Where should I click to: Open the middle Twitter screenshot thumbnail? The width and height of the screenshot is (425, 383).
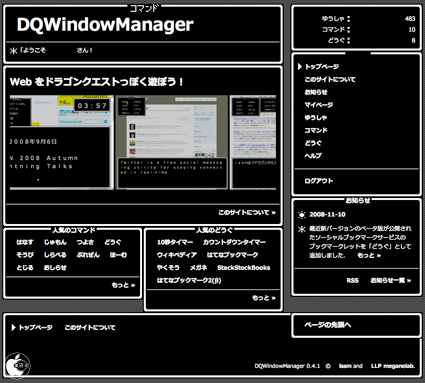[x=172, y=142]
